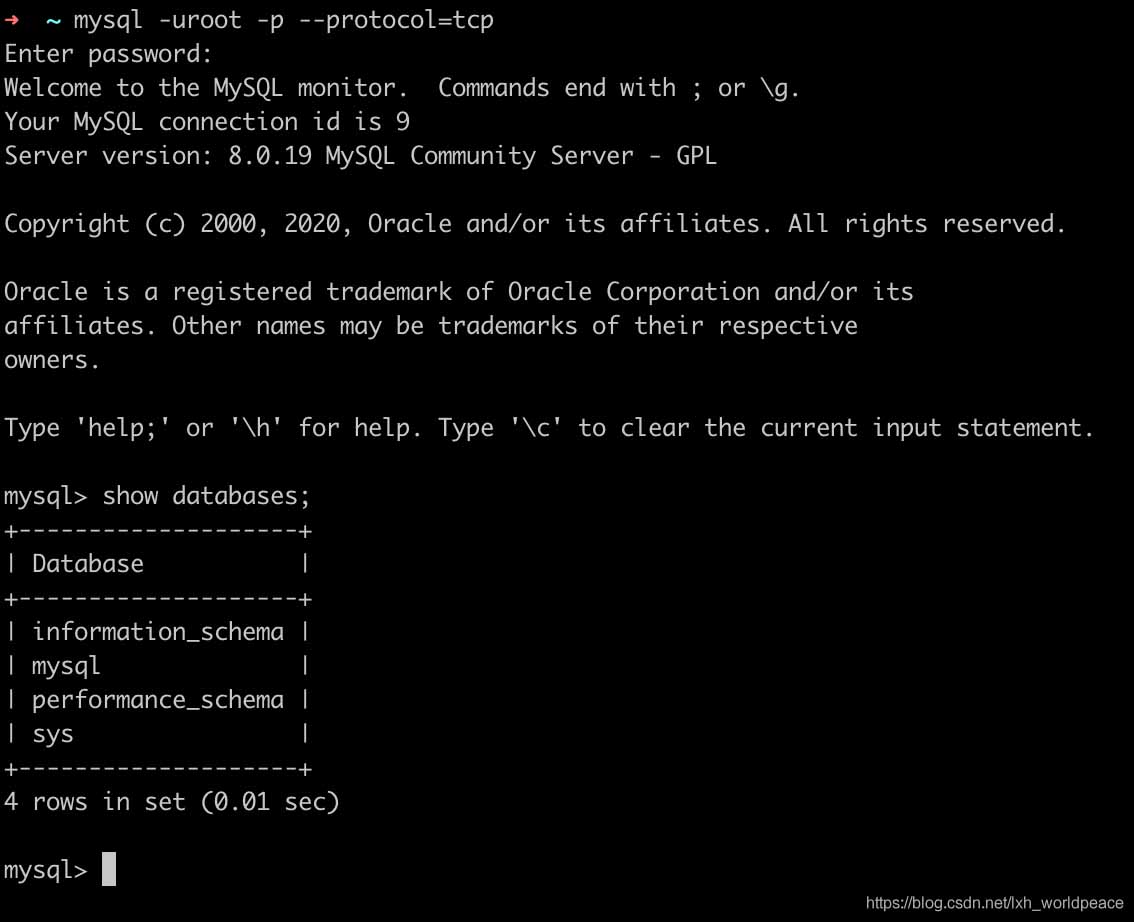This screenshot has width=1134, height=922.
Task: Click the "Enter password:" line
Action: 108,54
